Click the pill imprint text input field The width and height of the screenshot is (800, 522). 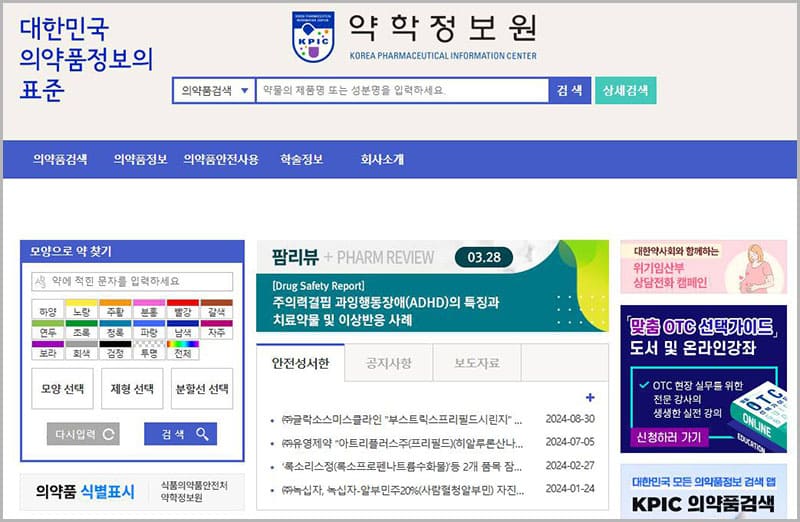pos(132,281)
